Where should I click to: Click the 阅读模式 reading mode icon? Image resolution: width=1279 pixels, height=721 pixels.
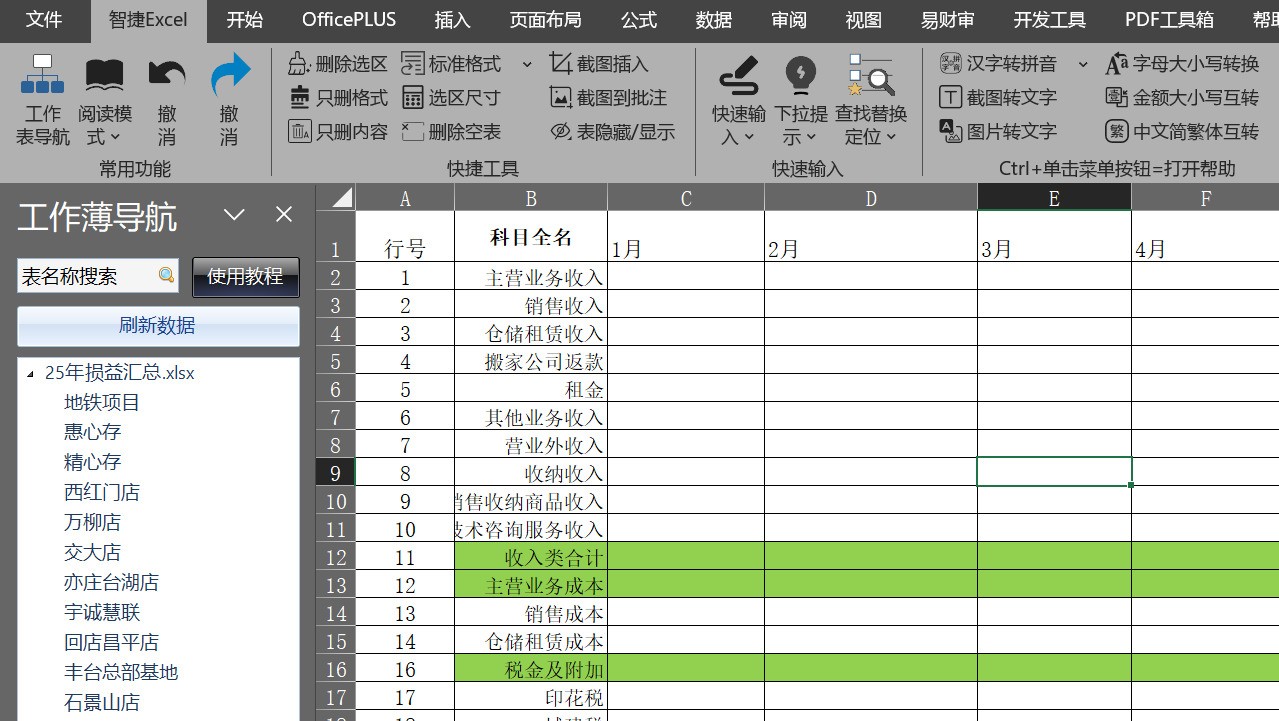click(x=104, y=100)
